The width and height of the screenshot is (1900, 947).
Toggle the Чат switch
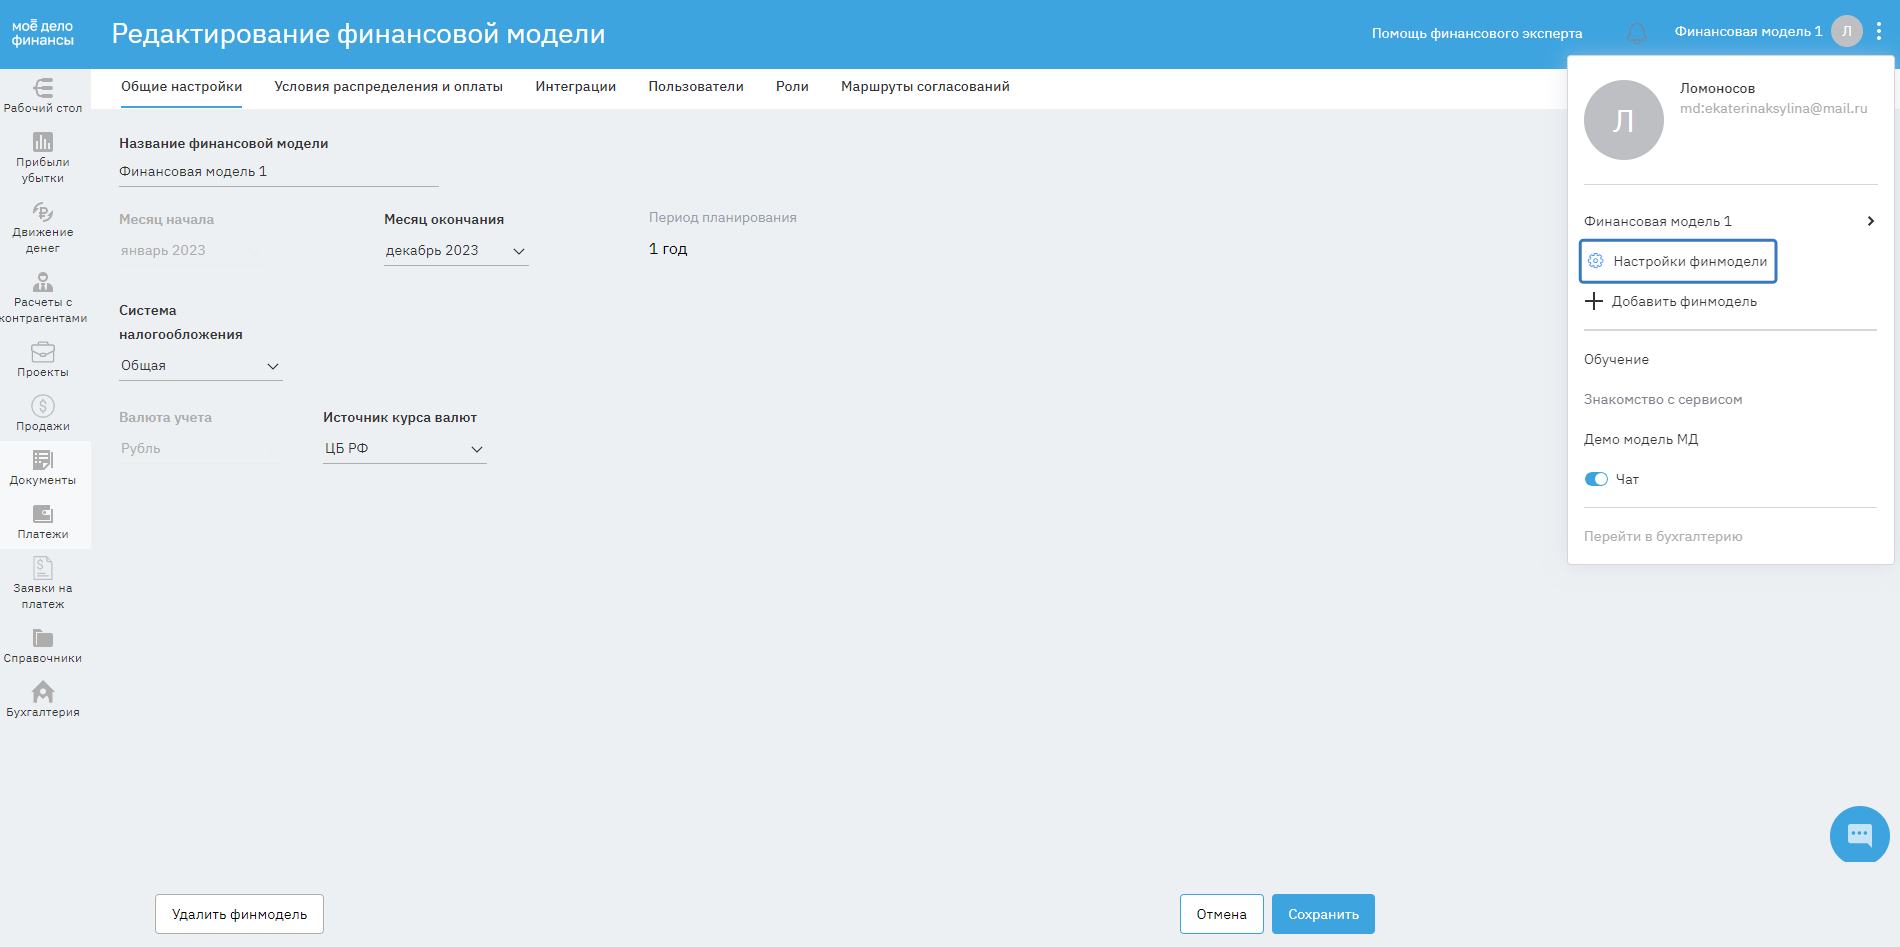(1596, 479)
